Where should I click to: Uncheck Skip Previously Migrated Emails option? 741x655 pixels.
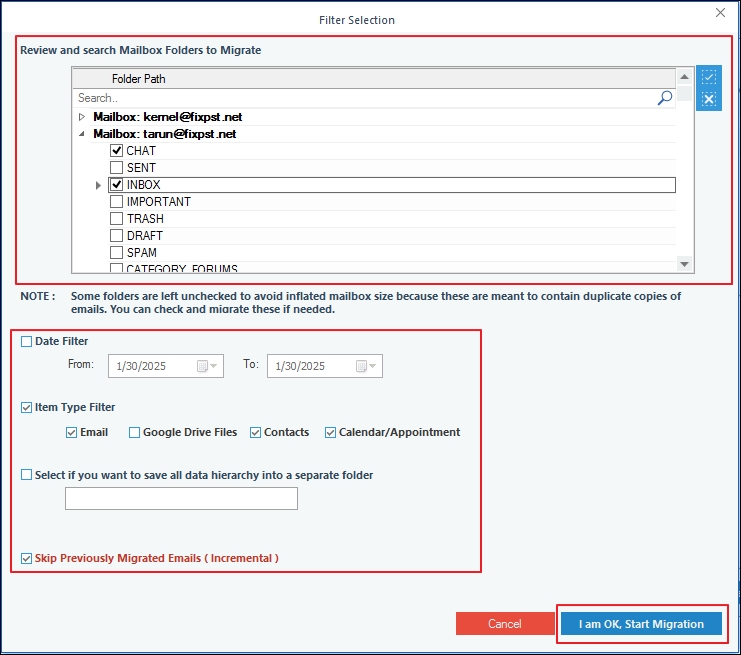click(26, 558)
